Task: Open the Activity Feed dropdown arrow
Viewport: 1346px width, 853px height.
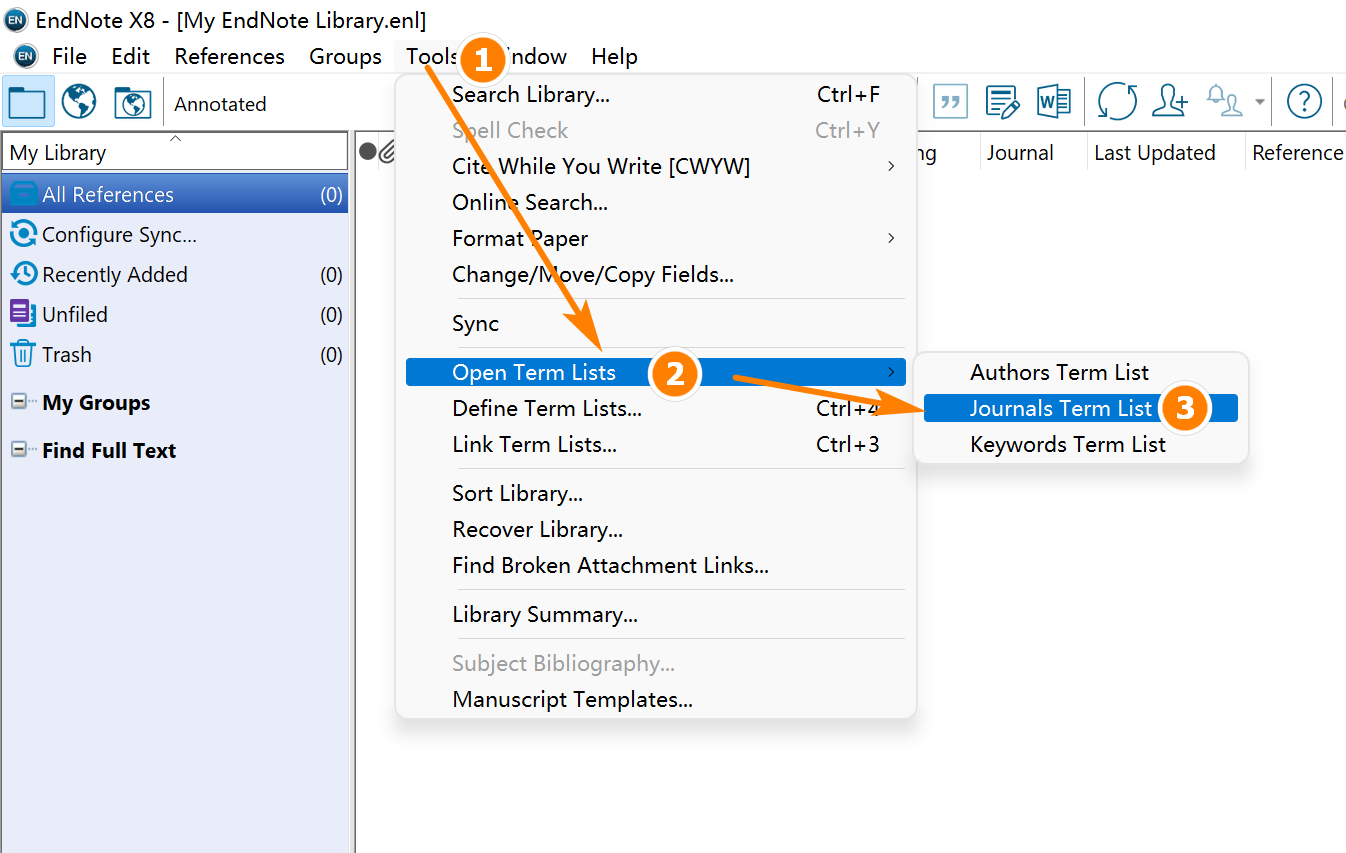Action: pos(1259,102)
